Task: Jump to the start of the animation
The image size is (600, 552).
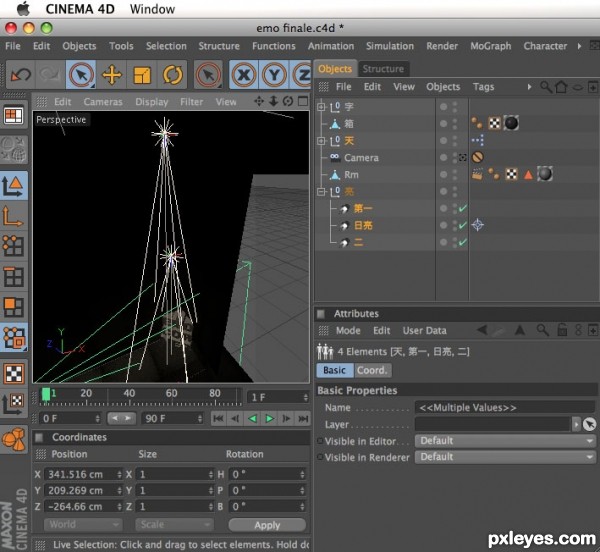Action: (218, 418)
